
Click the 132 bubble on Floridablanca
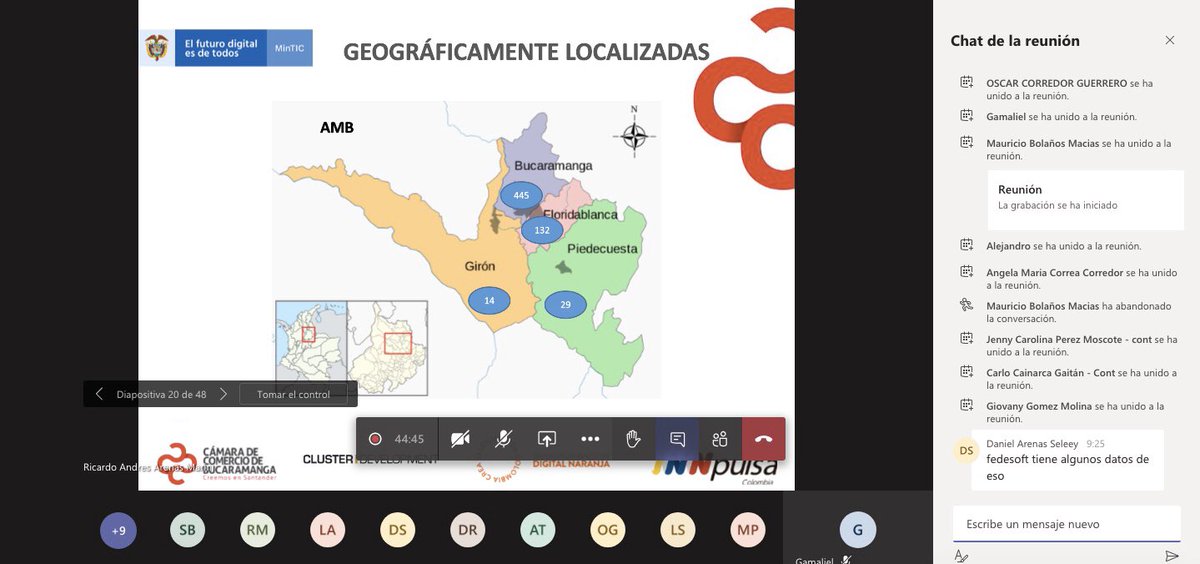(541, 230)
